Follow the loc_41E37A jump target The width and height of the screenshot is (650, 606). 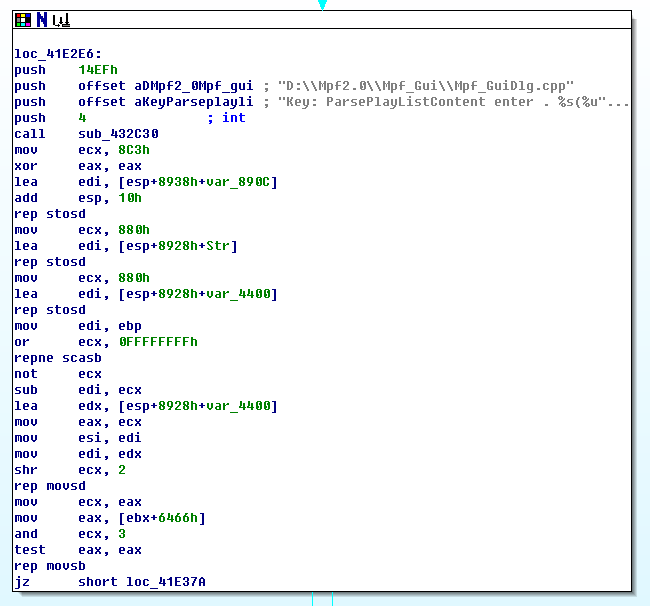[166, 582]
